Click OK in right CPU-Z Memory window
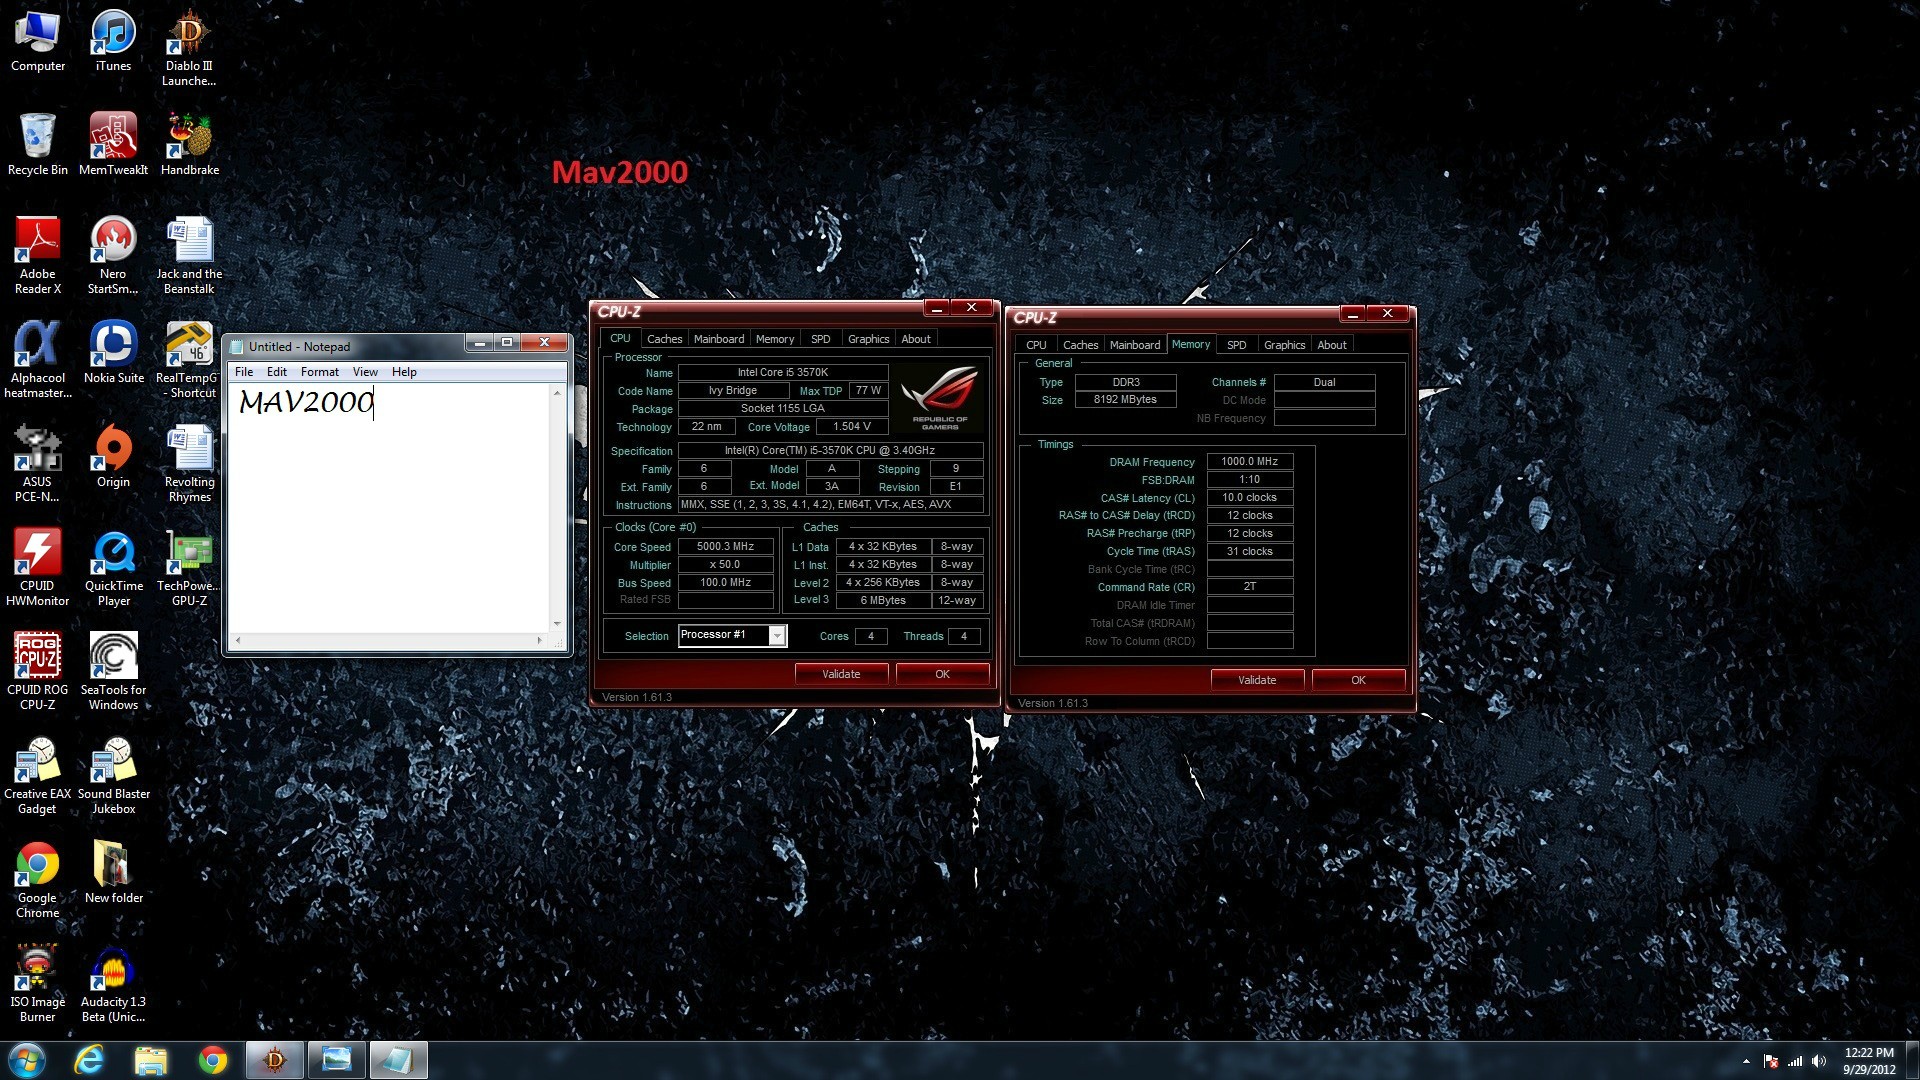 point(1358,680)
